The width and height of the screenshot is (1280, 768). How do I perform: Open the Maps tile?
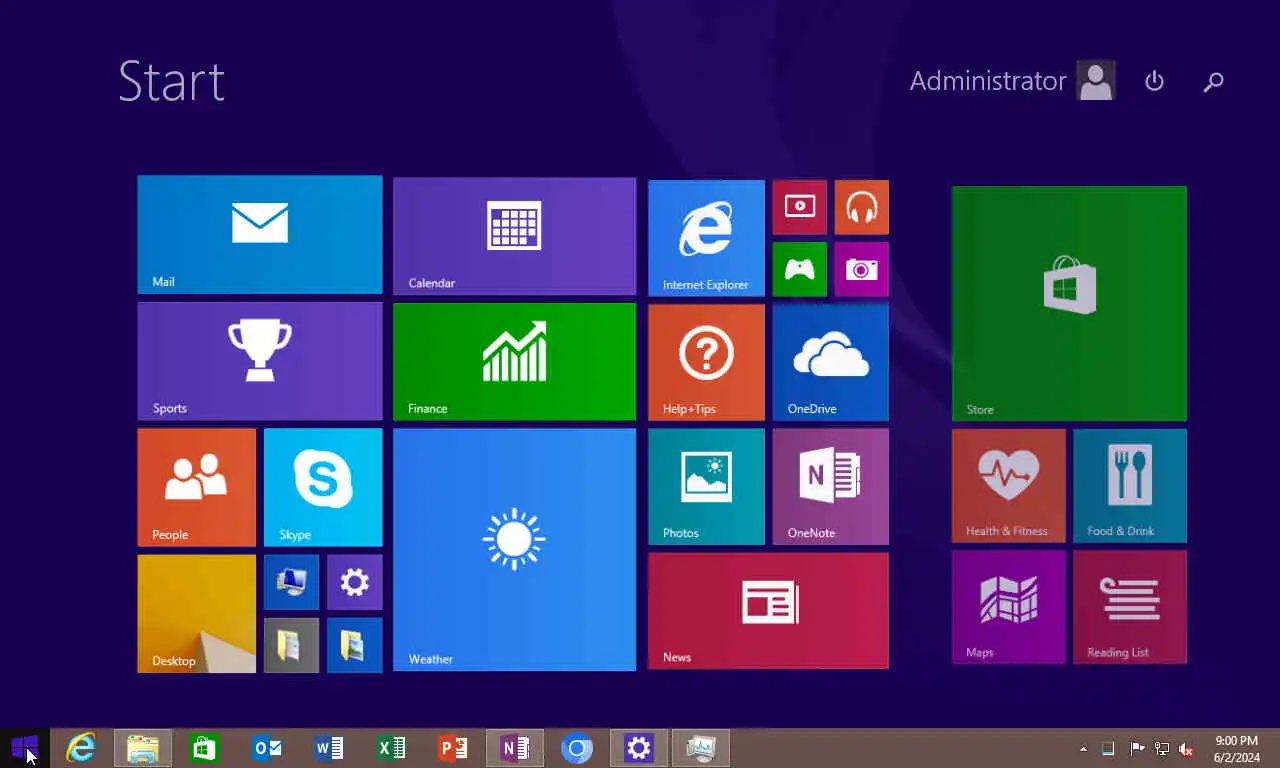point(1009,607)
